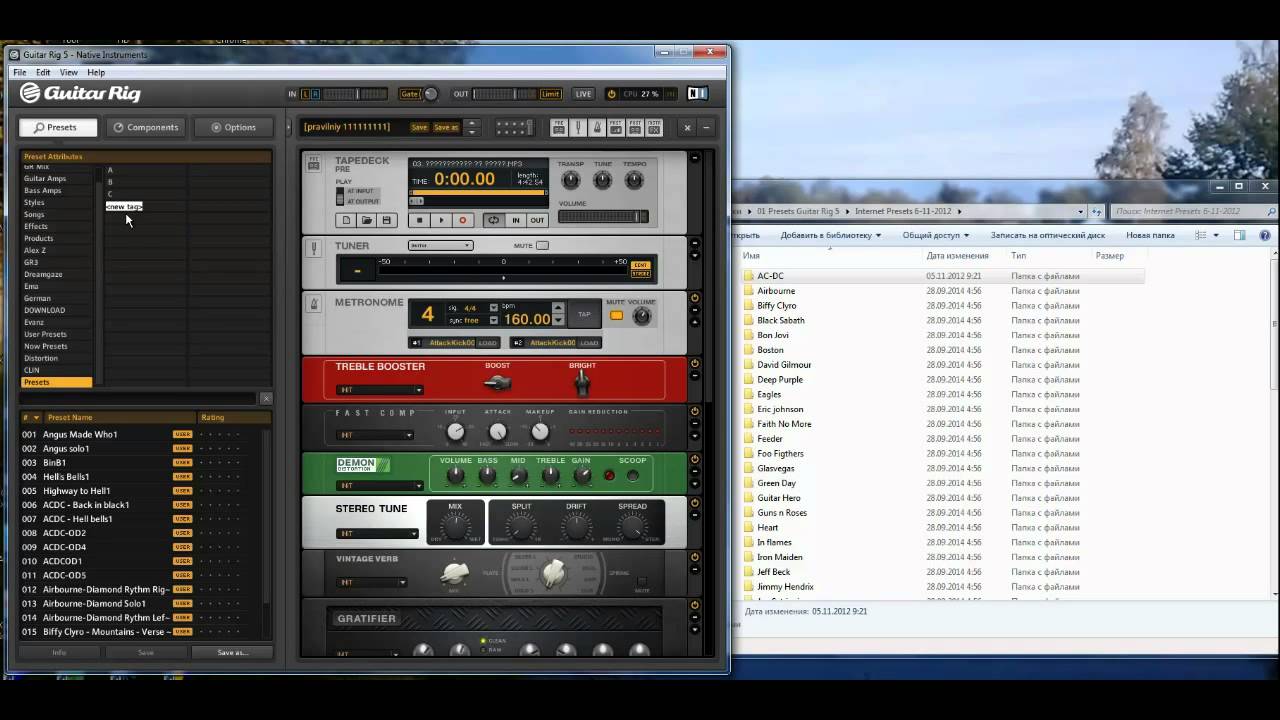
Task: Set the loop IN point button
Action: [516, 220]
